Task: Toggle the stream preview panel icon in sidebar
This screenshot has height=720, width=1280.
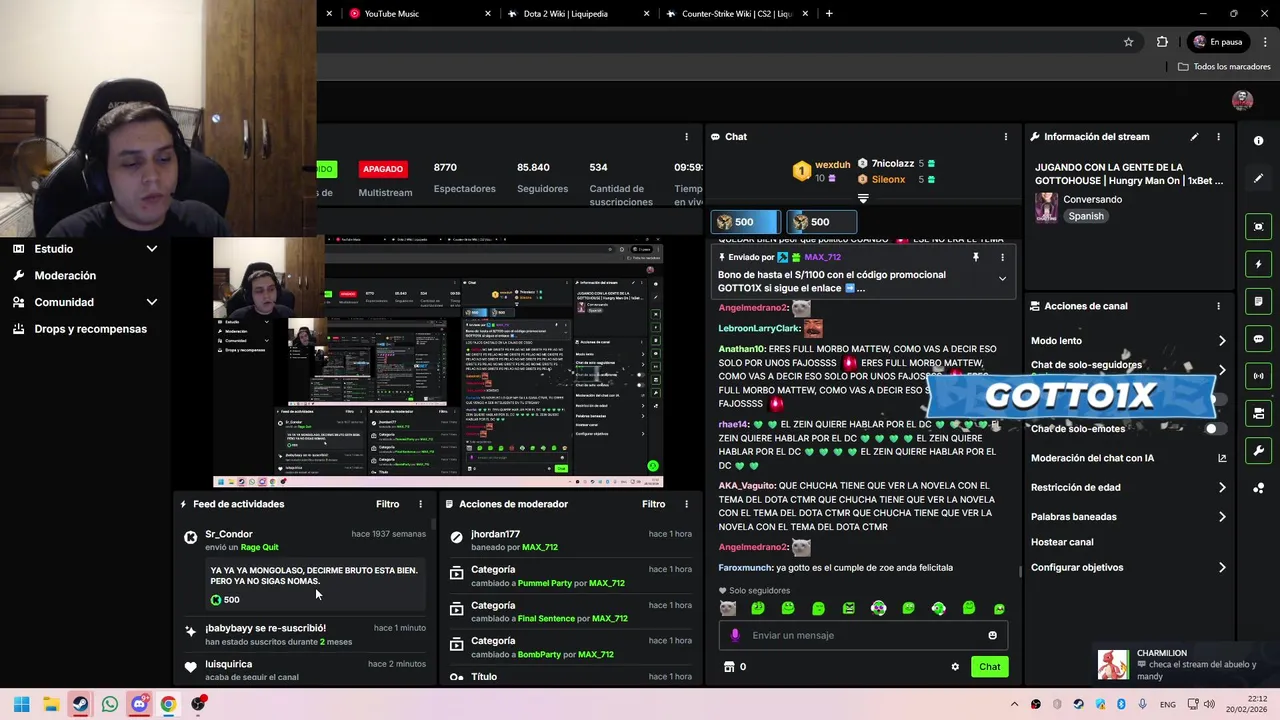Action: (x=1258, y=227)
